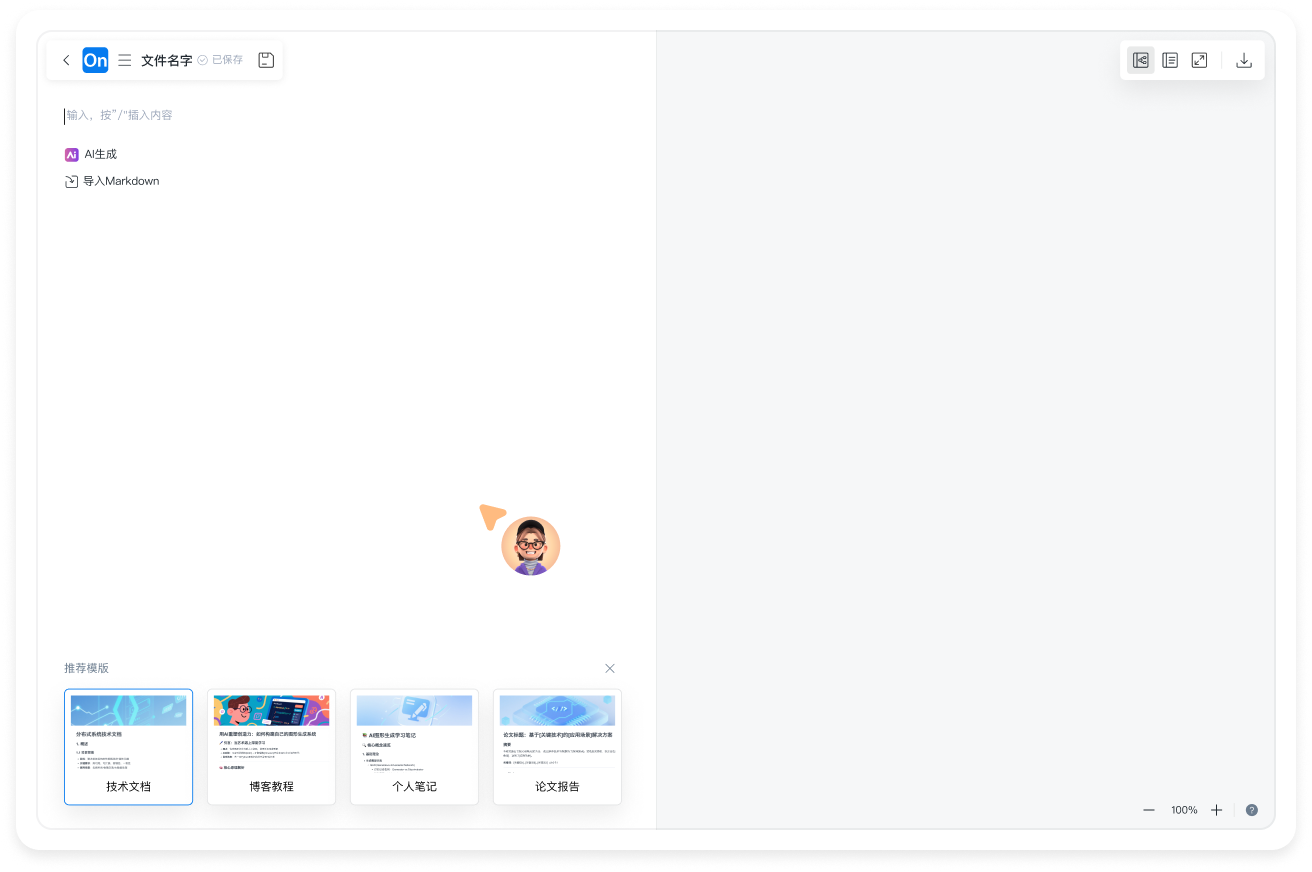Screen dimensions: 1312x872
Task: Toggle the mind map split view icon
Action: coord(1140,60)
